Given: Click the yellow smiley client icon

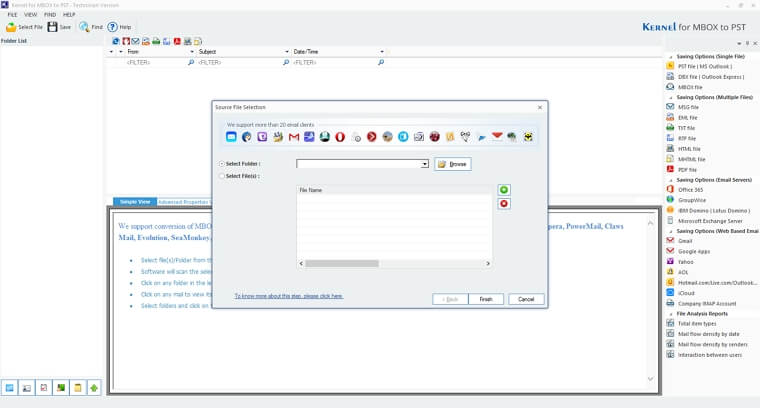Looking at the screenshot, I should [528, 137].
